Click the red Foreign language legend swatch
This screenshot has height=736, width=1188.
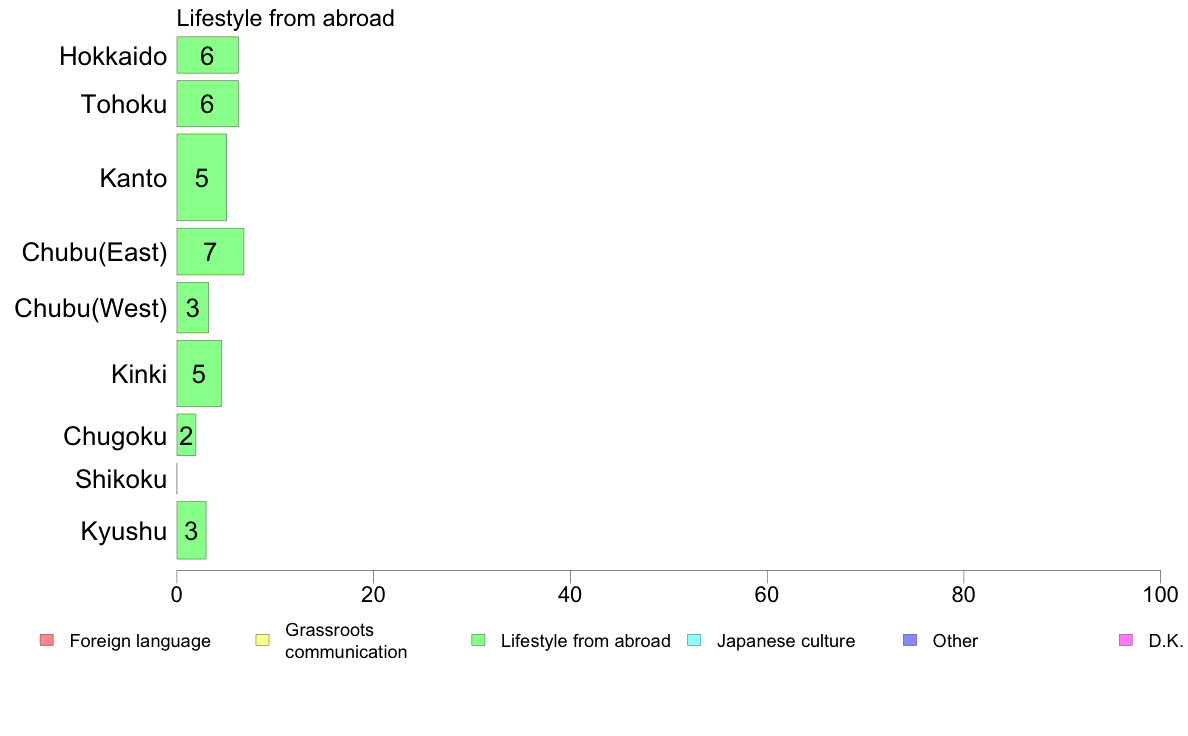coord(47,640)
